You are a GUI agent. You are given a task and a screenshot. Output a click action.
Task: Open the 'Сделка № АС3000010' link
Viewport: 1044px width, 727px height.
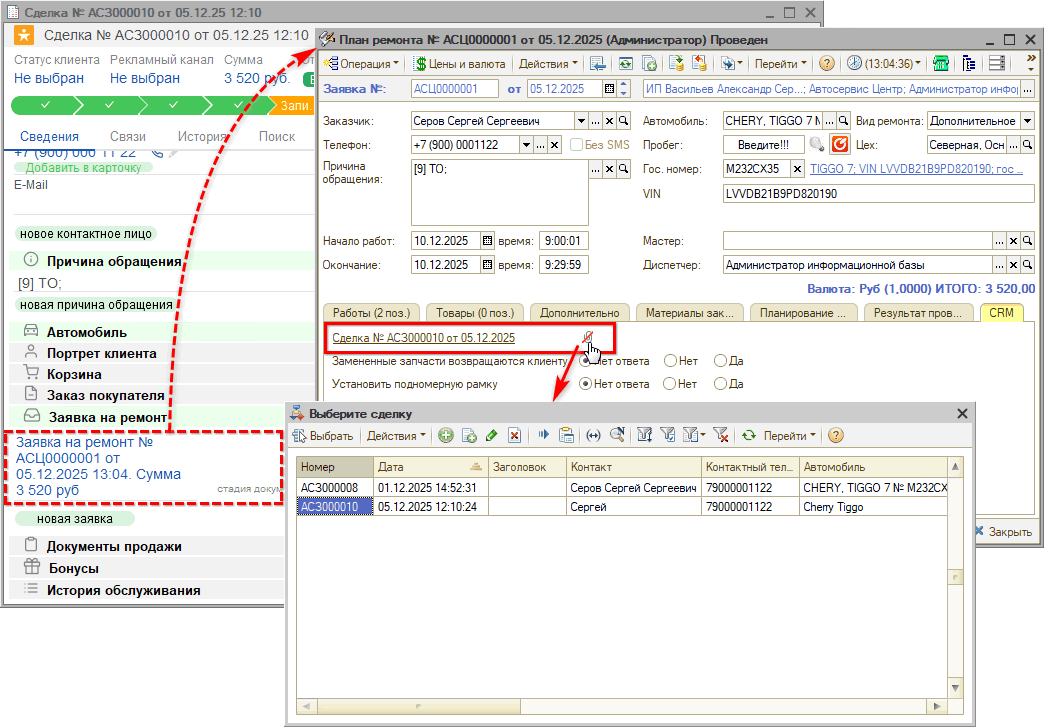[423, 338]
